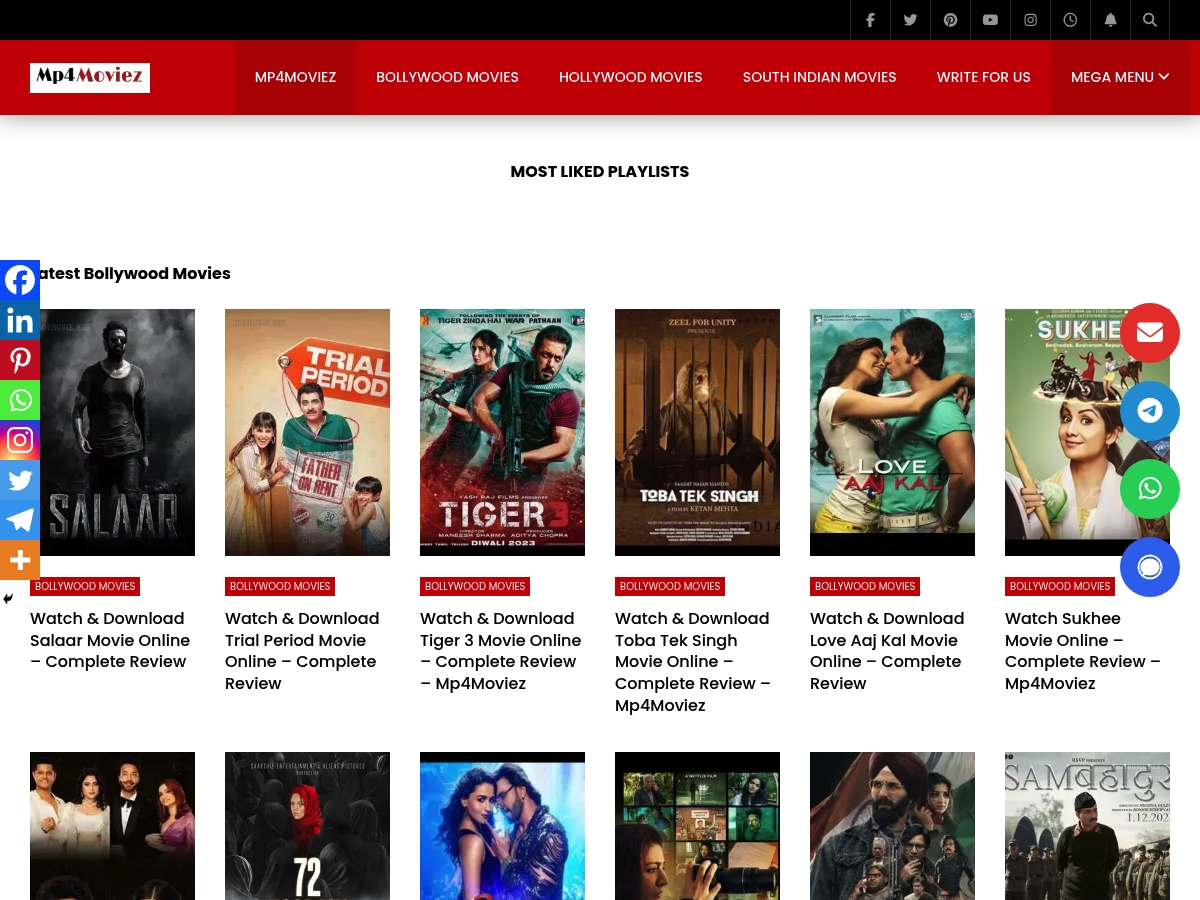Share via LinkedIn in left sidebar
Image resolution: width=1200 pixels, height=900 pixels.
tap(20, 320)
